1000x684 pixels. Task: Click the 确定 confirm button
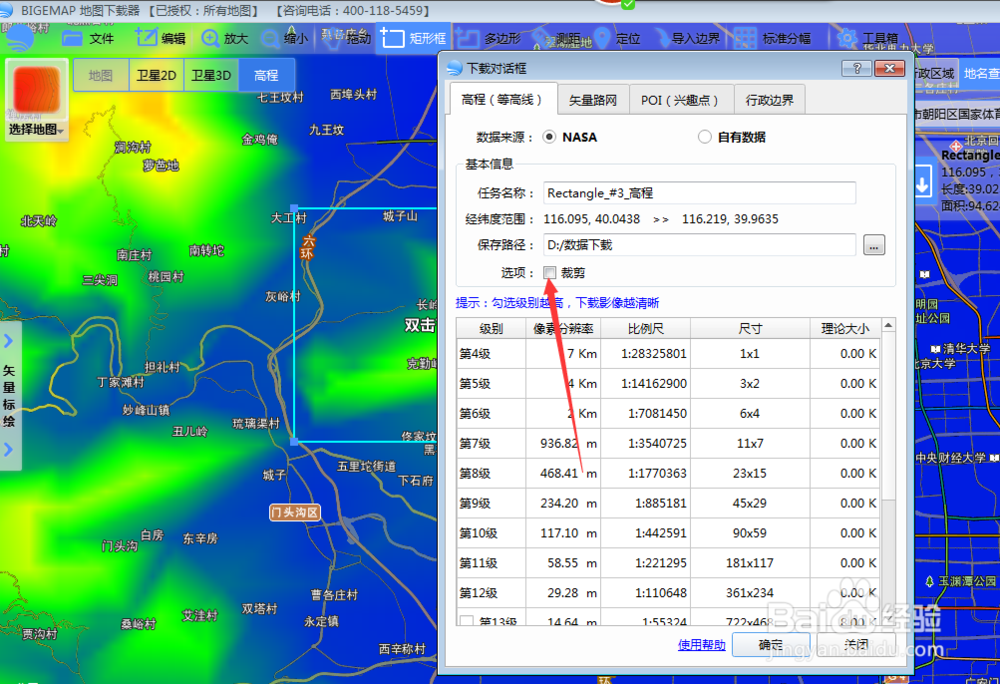coord(771,644)
